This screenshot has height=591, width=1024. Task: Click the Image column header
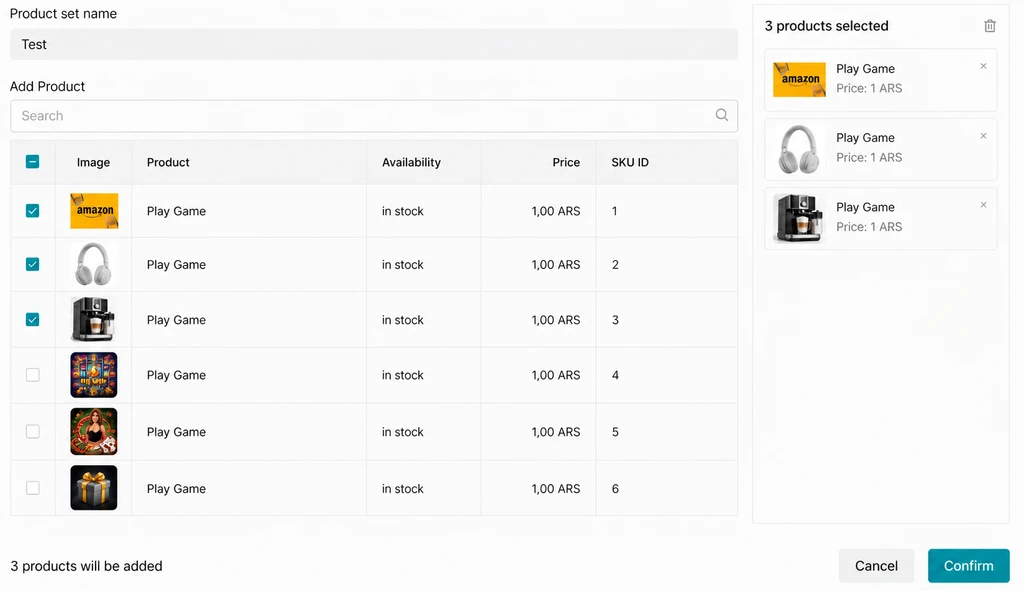tap(93, 162)
